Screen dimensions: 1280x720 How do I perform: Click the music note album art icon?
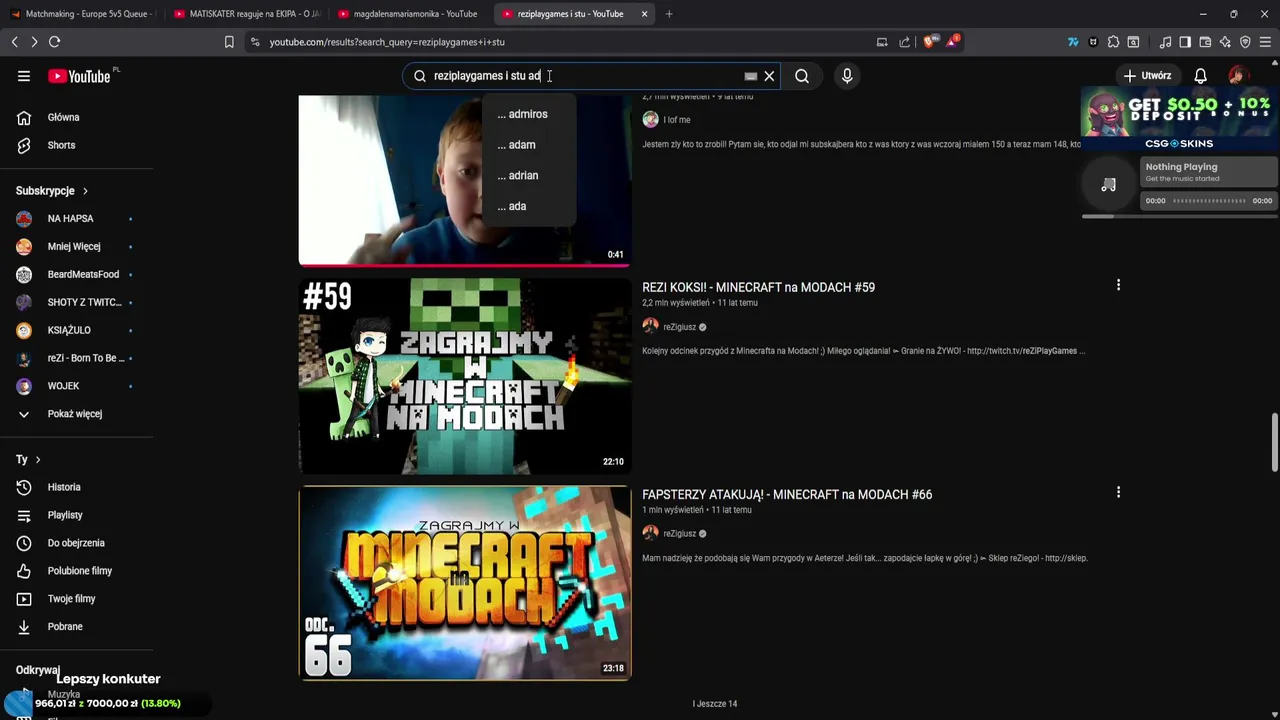coord(1108,185)
